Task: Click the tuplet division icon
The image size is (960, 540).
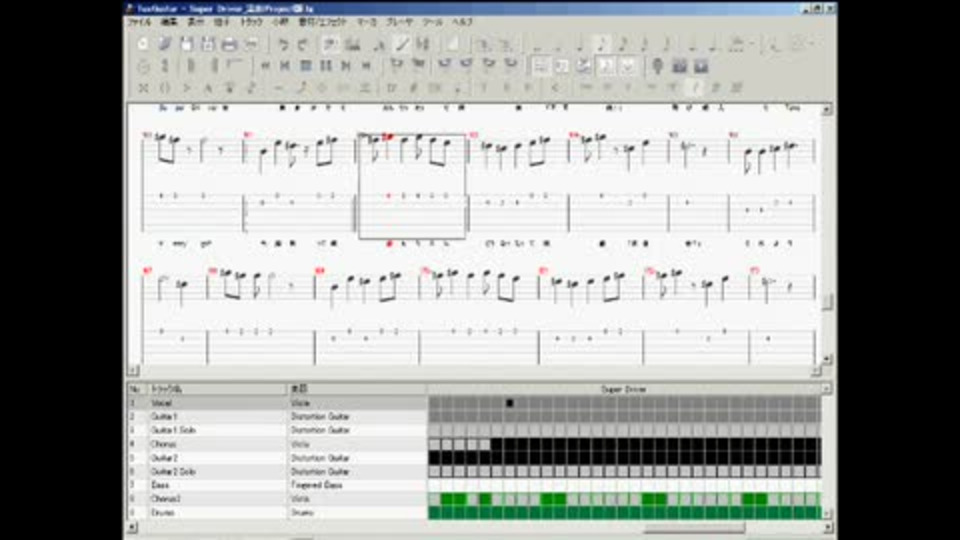Action: [737, 44]
